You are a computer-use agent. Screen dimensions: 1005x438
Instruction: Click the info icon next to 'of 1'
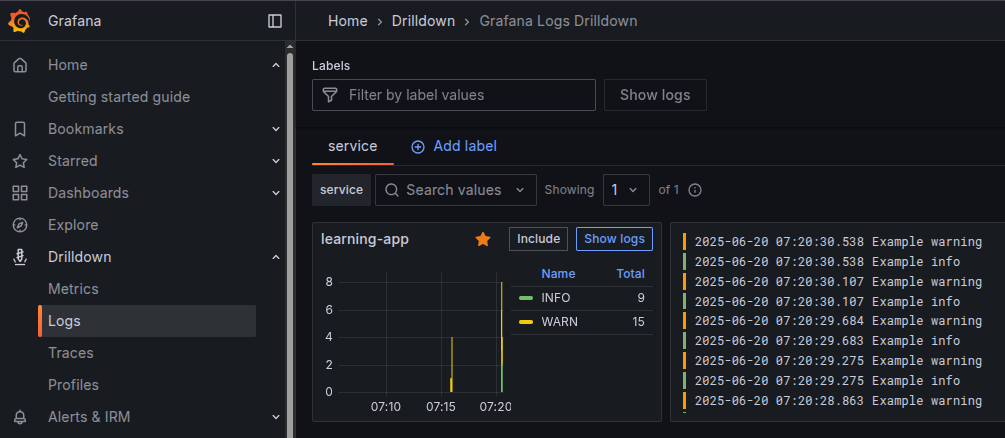pyautogui.click(x=695, y=190)
